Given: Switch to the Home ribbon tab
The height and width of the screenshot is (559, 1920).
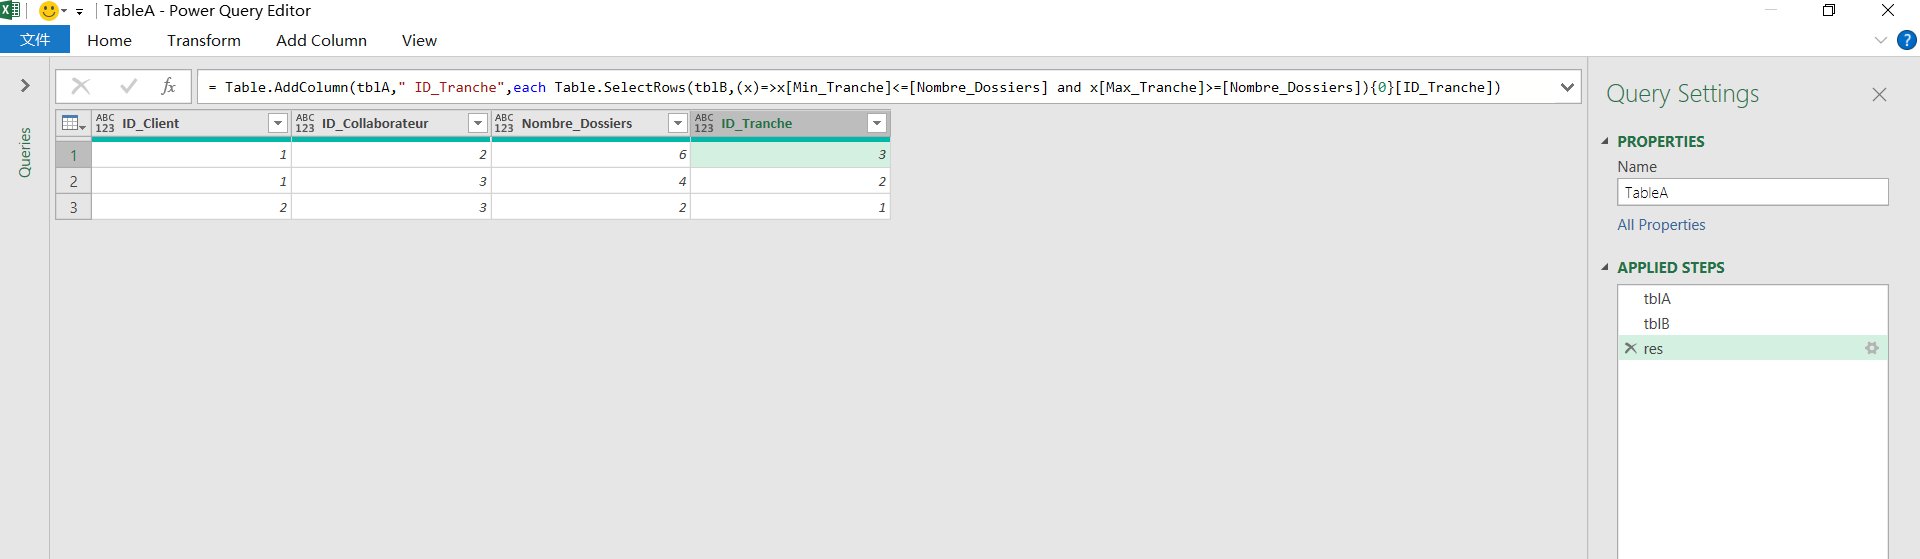Looking at the screenshot, I should [109, 40].
